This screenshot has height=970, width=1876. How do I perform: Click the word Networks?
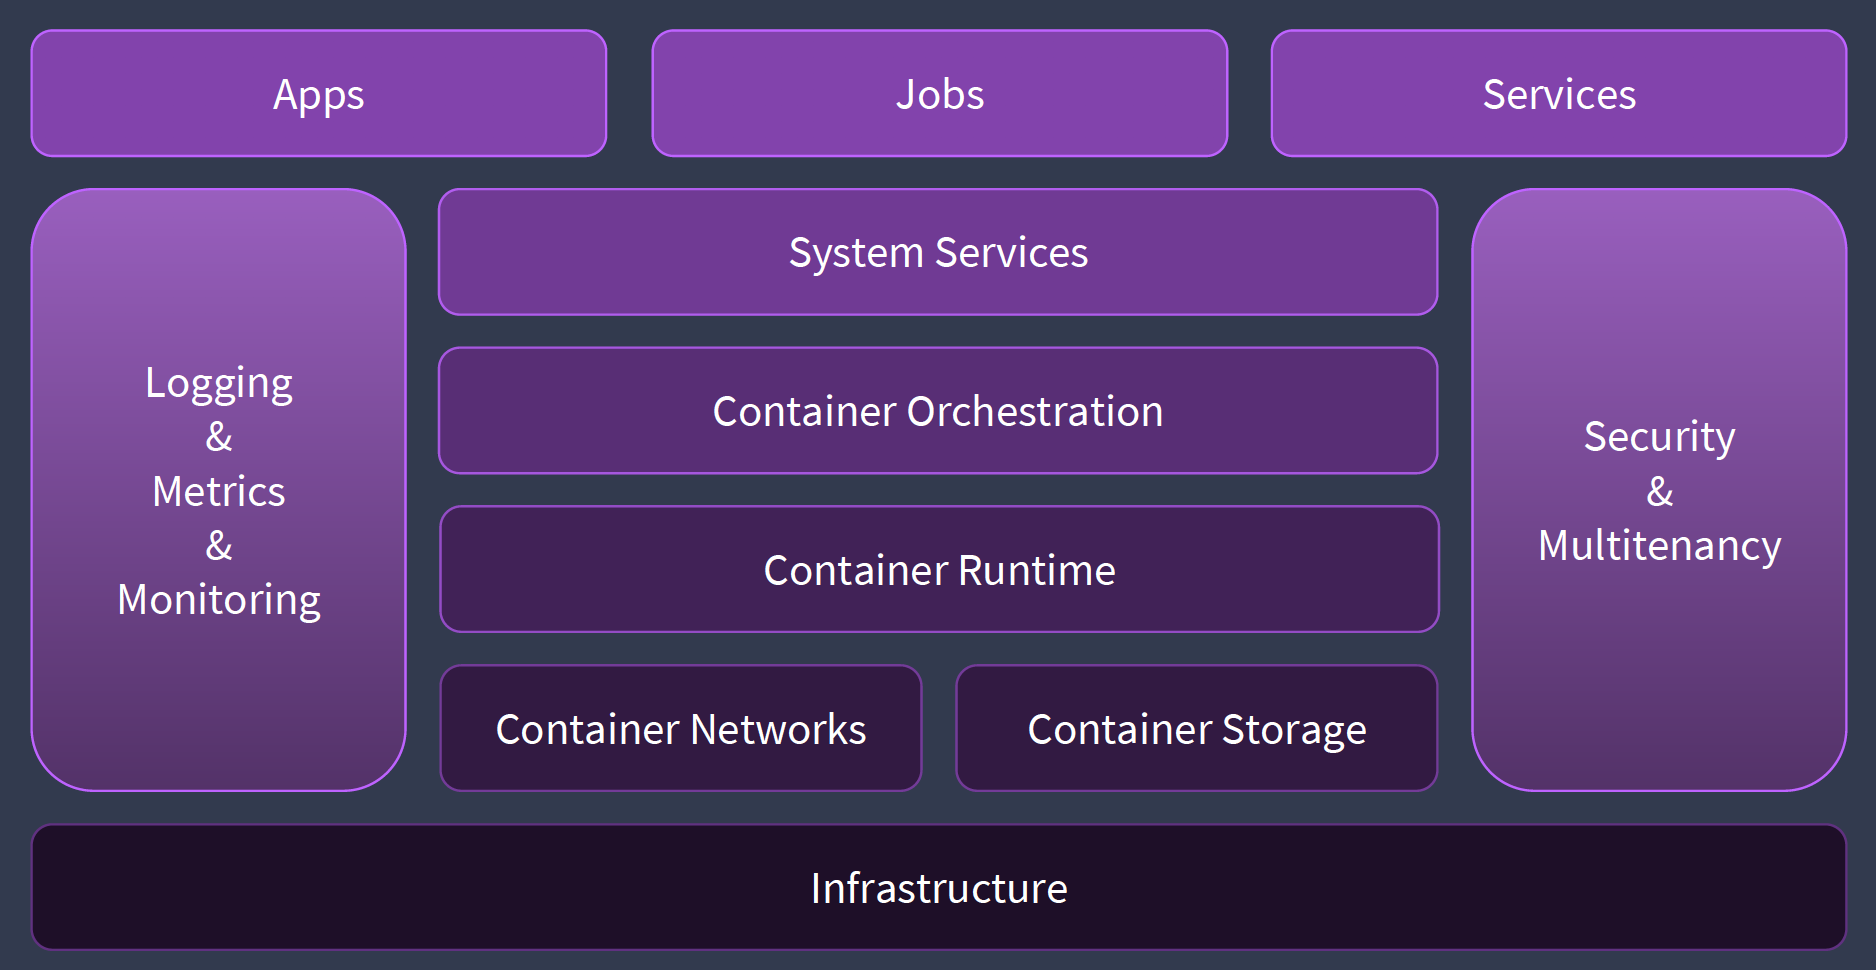point(778,729)
